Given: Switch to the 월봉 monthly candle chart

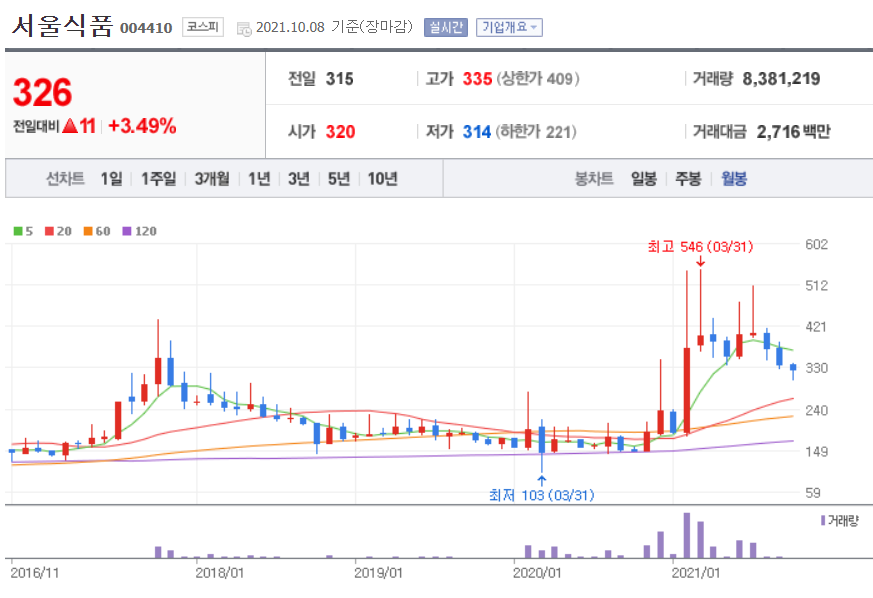Looking at the screenshot, I should tap(734, 179).
